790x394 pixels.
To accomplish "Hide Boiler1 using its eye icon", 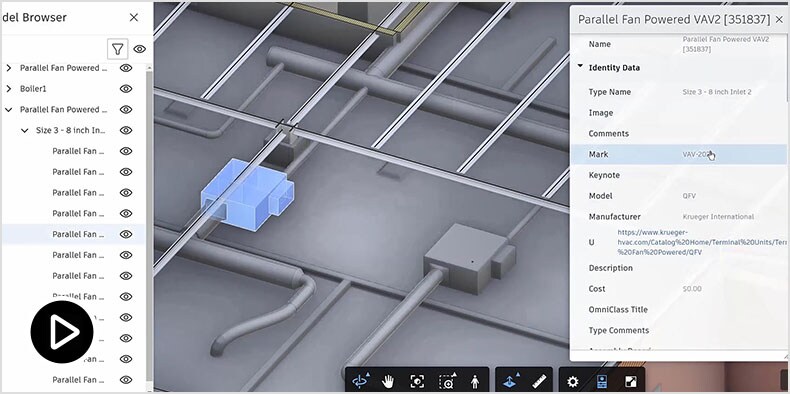I will (x=126, y=89).
